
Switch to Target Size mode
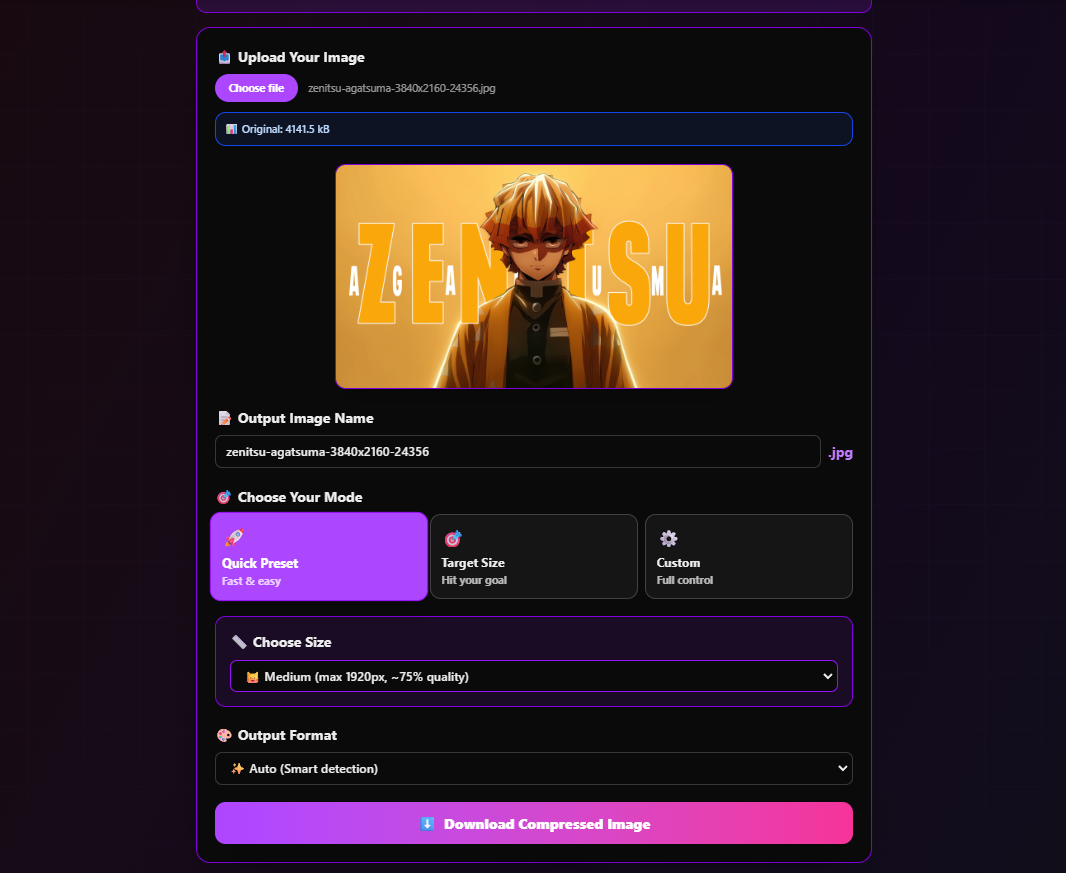533,557
